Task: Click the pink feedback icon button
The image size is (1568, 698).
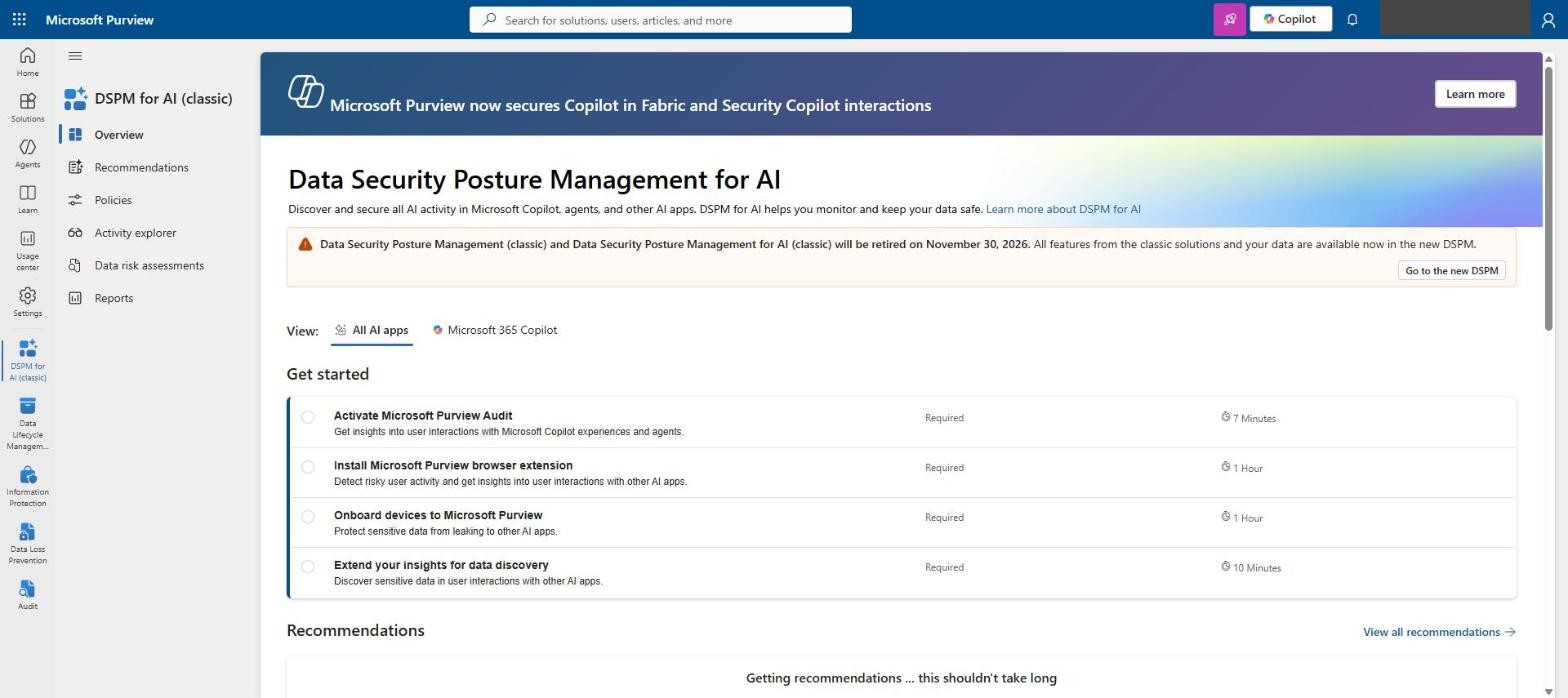Action: coord(1229,19)
